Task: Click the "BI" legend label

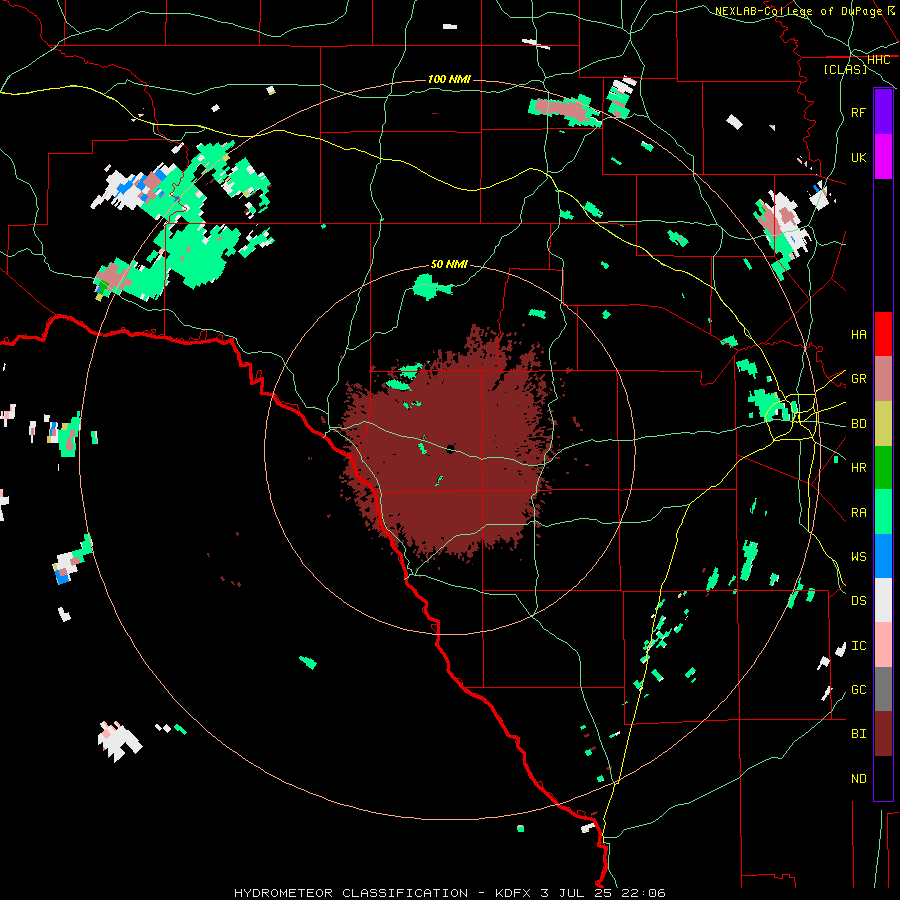Action: (858, 734)
